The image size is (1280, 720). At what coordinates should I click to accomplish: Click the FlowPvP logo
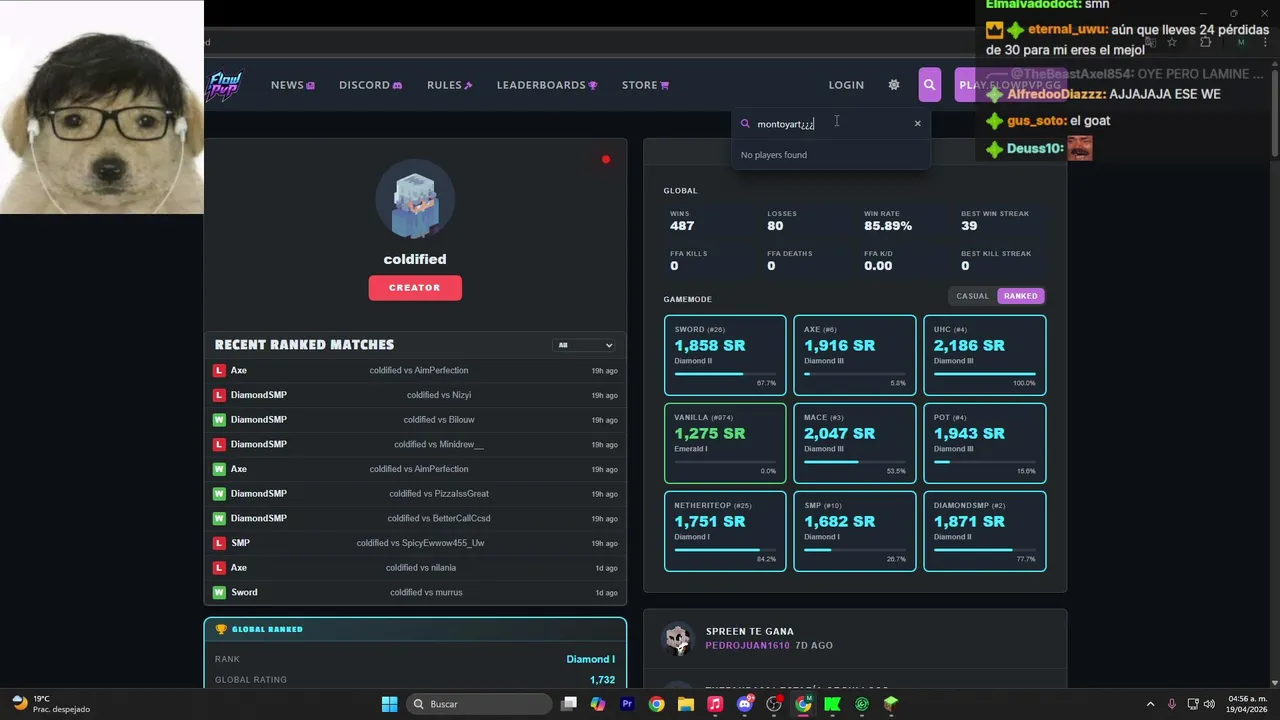pyautogui.click(x=223, y=85)
